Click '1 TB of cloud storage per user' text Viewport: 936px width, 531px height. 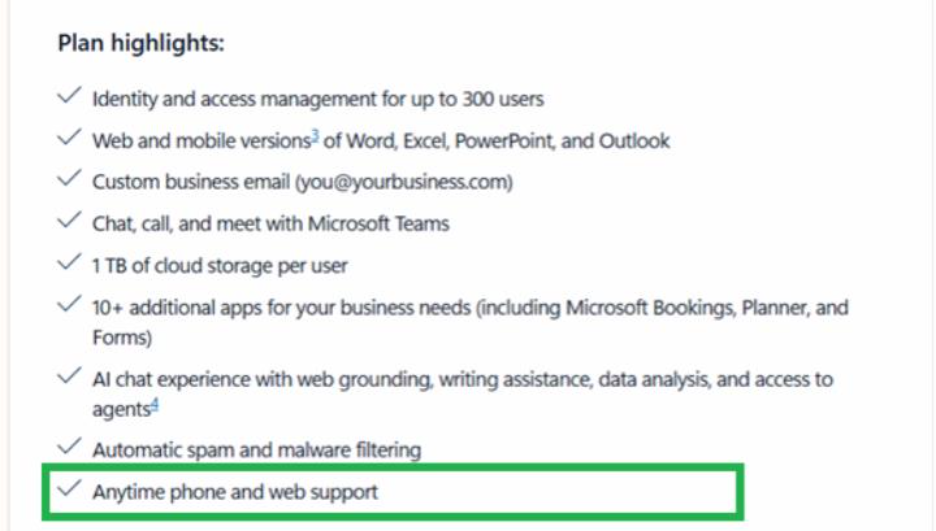pyautogui.click(x=220, y=266)
